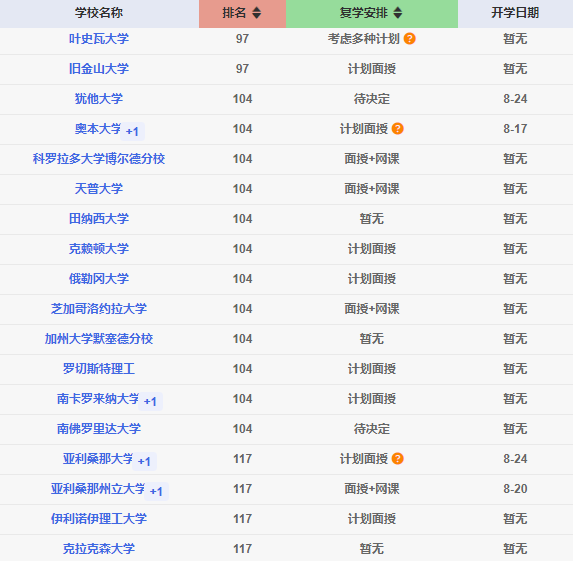Sort the table by 复学安排 column arrows
This screenshot has width=574, height=561.
point(398,13)
